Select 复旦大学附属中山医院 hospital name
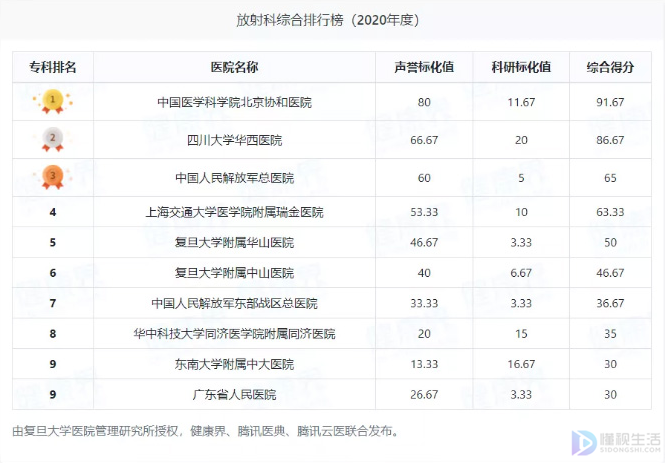Image resolution: width=665 pixels, height=463 pixels. (x=234, y=273)
